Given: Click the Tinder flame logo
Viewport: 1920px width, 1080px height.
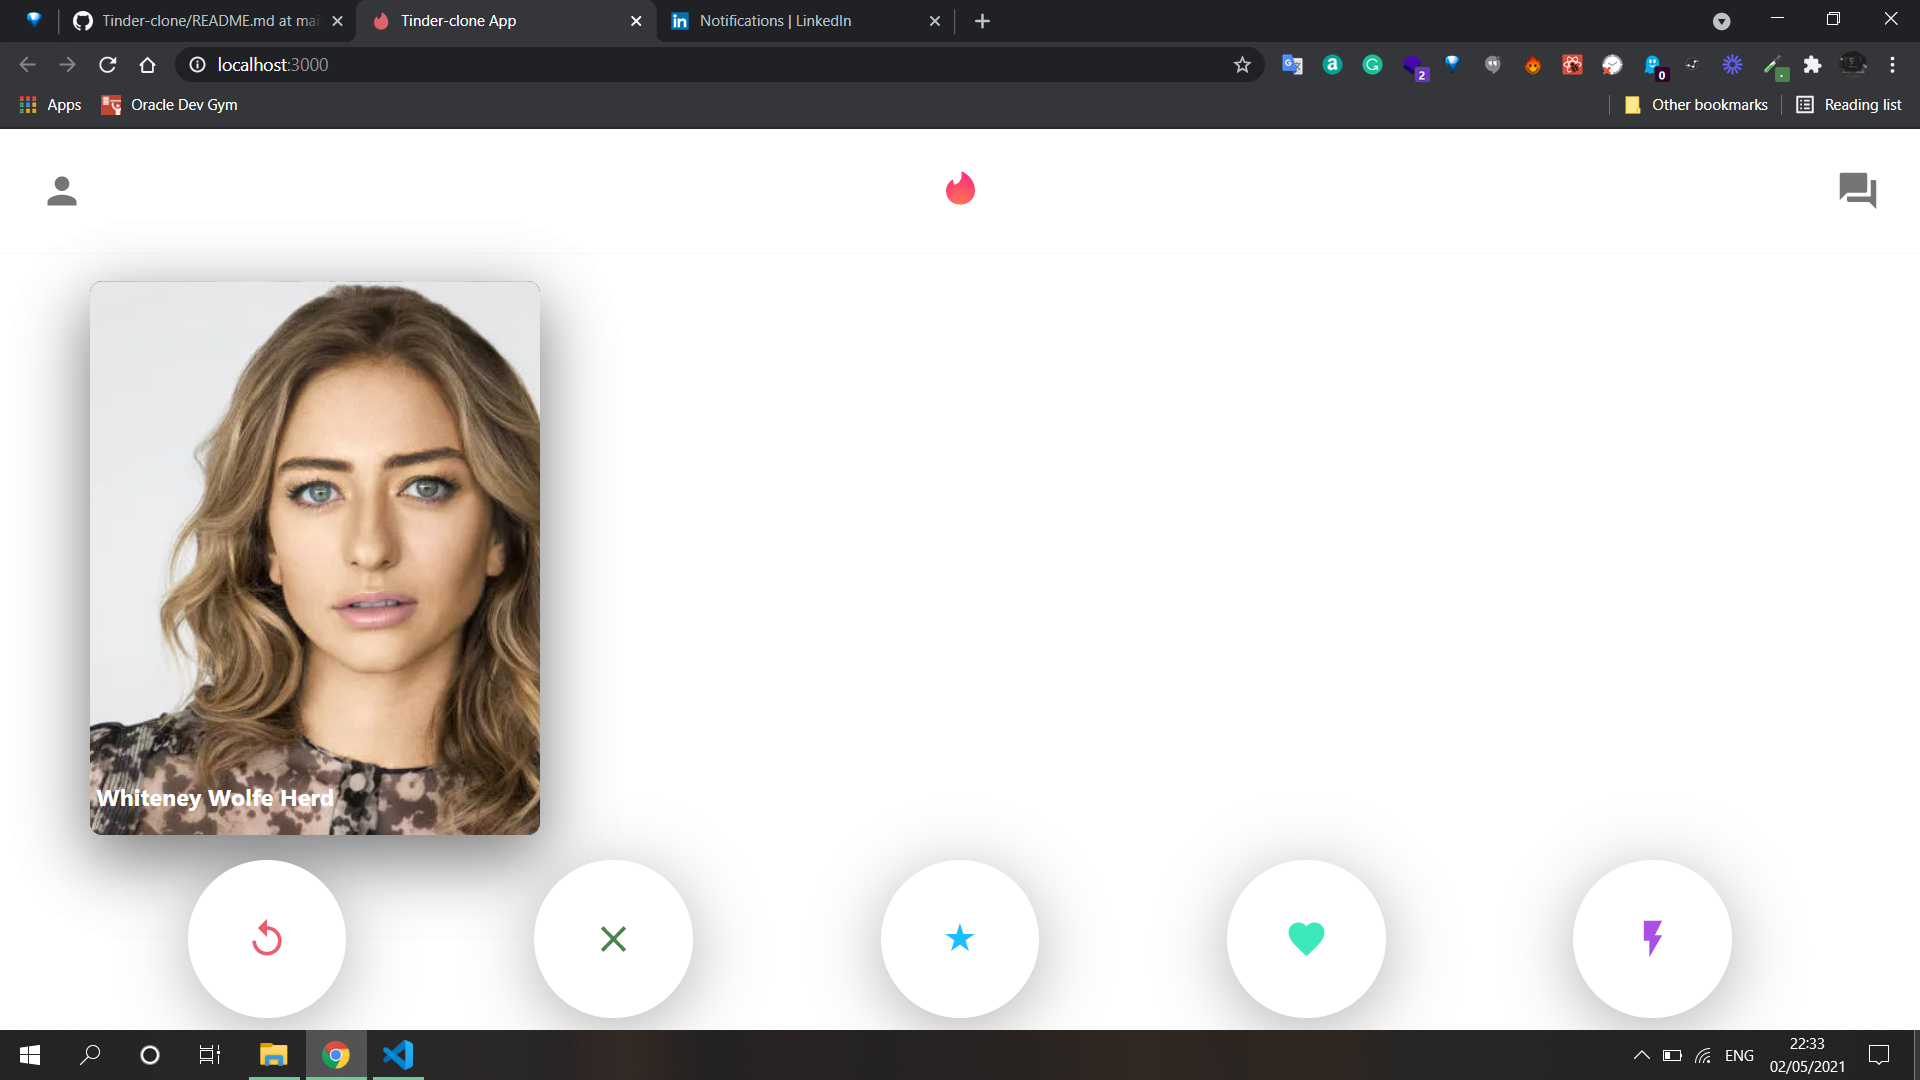Looking at the screenshot, I should [960, 189].
